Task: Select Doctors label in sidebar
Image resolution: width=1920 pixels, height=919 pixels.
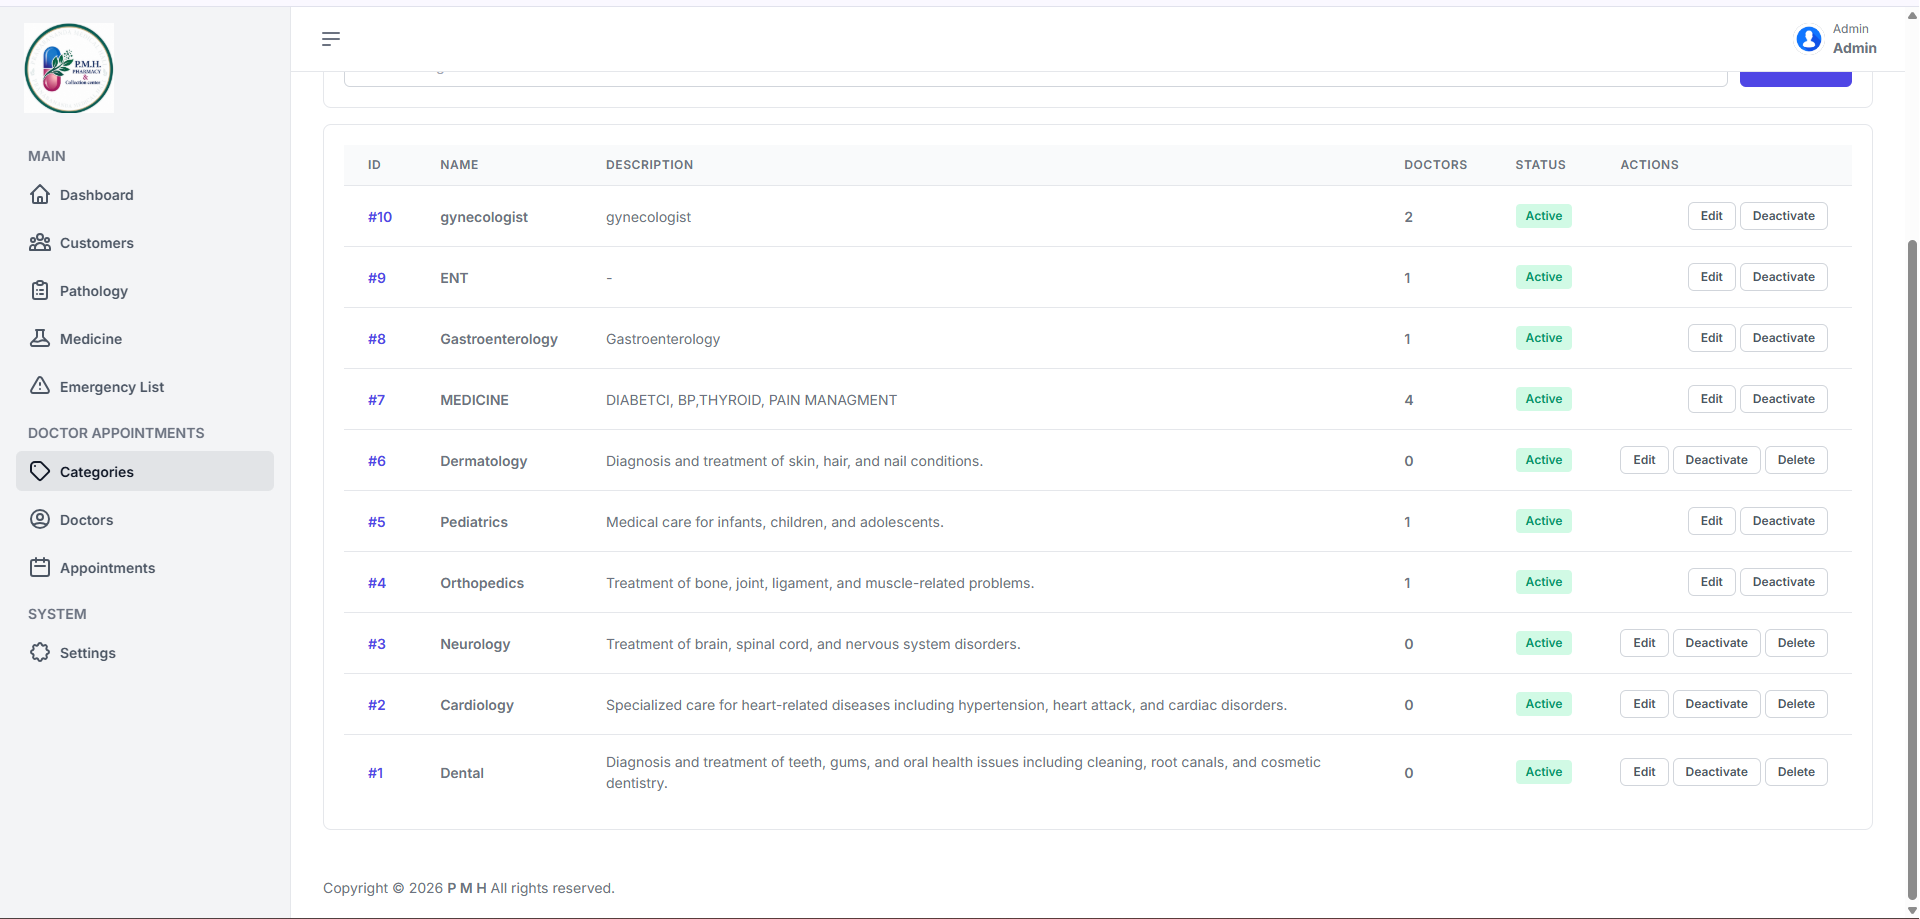Action: [86, 520]
